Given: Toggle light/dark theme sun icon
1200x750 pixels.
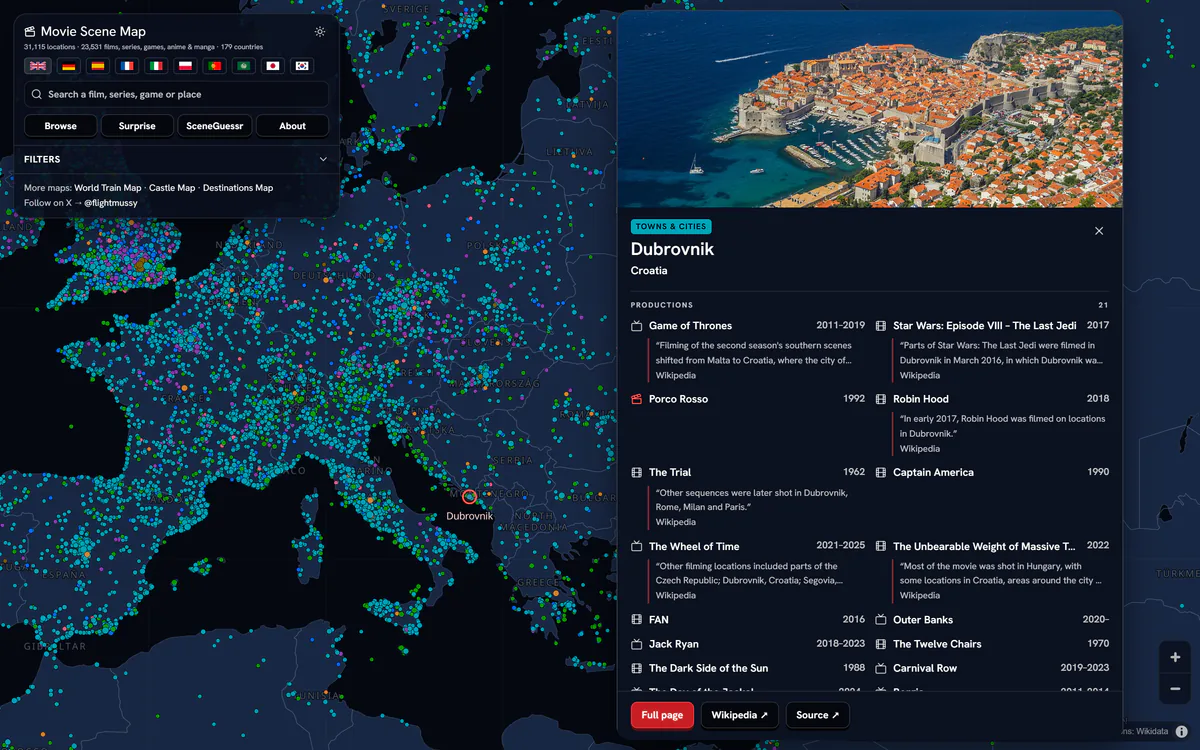Looking at the screenshot, I should tap(320, 32).
